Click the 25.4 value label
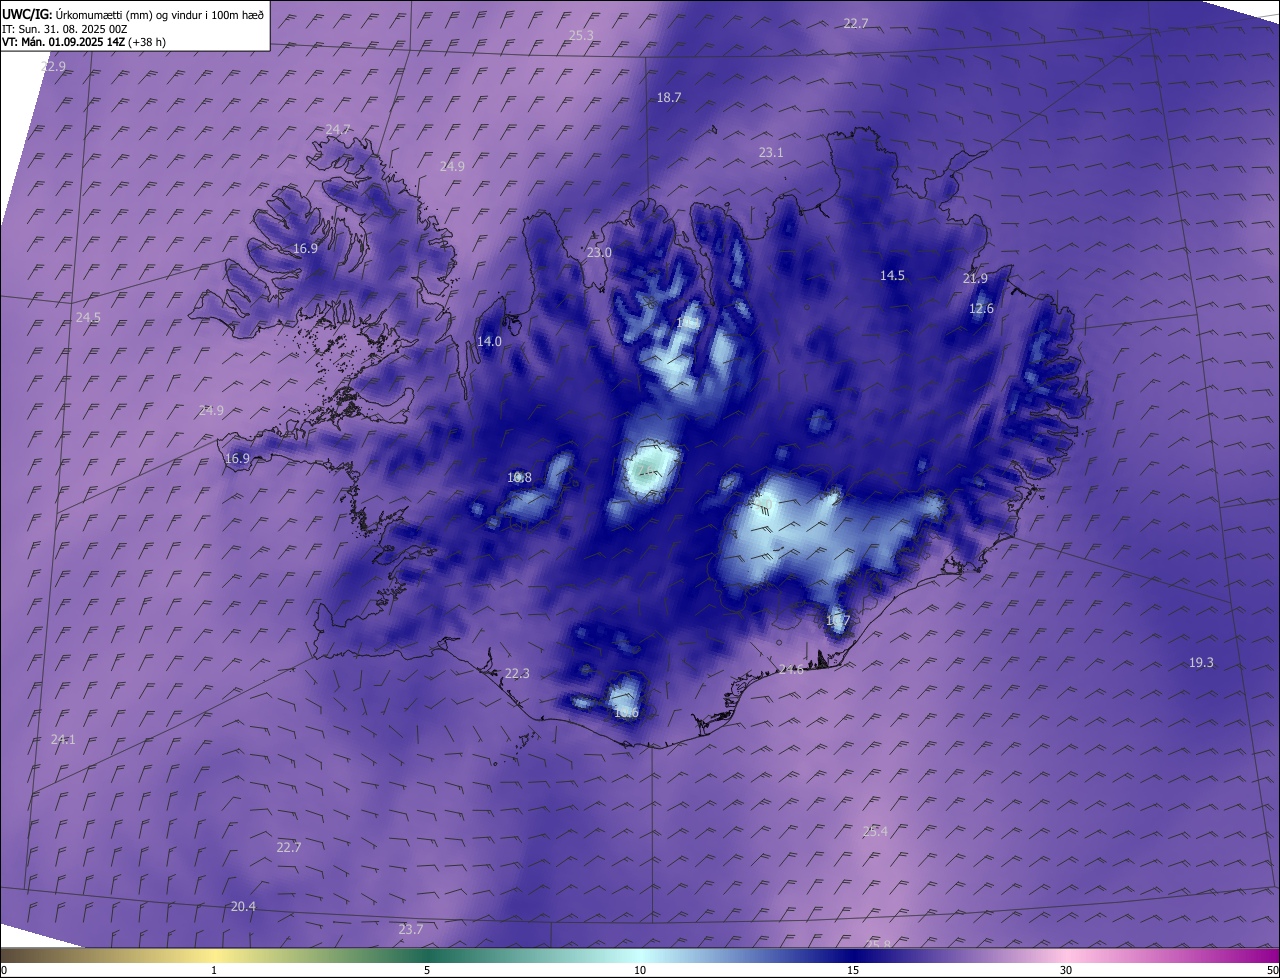 click(x=875, y=831)
